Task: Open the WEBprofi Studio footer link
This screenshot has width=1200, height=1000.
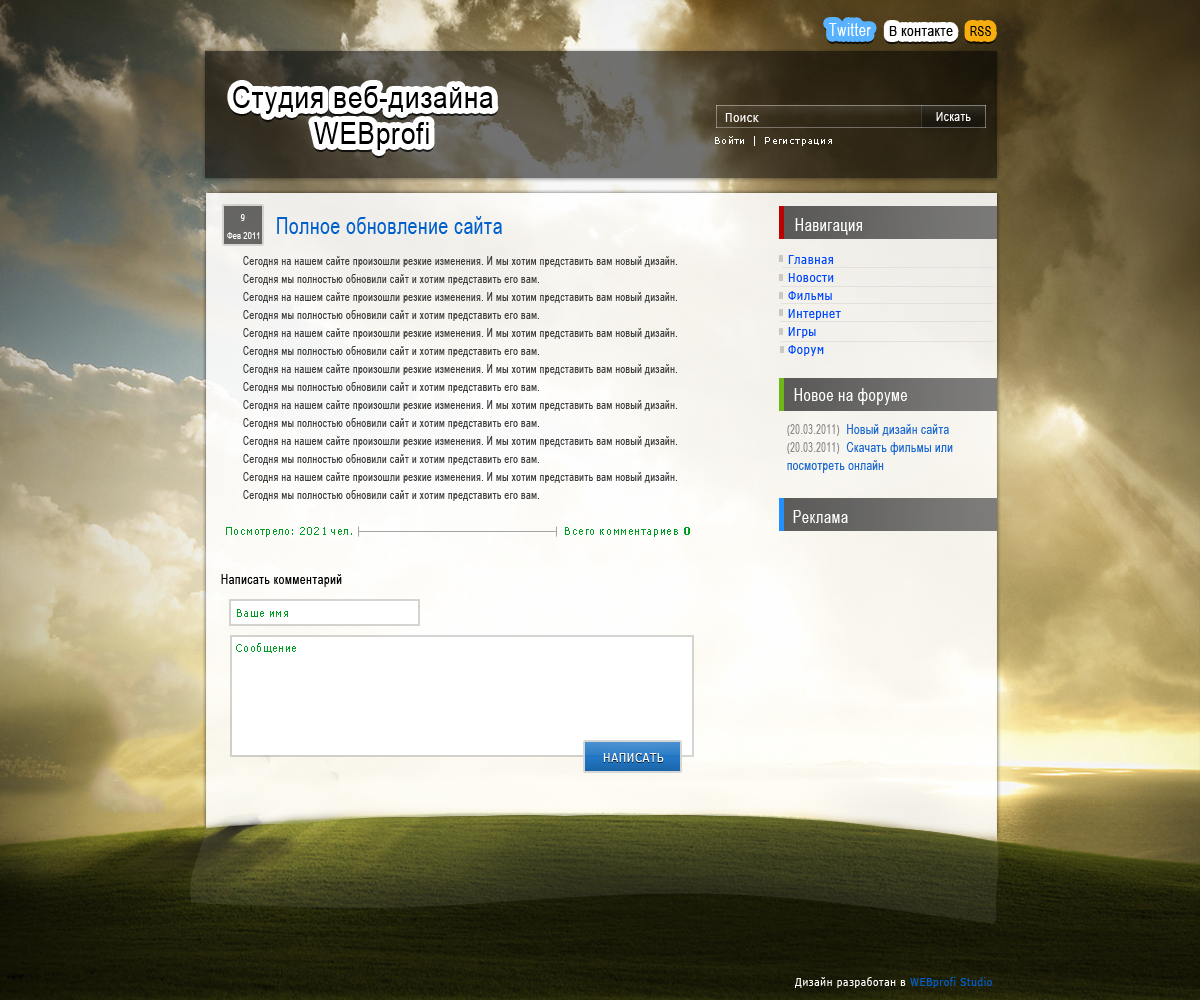Action: 951,983
